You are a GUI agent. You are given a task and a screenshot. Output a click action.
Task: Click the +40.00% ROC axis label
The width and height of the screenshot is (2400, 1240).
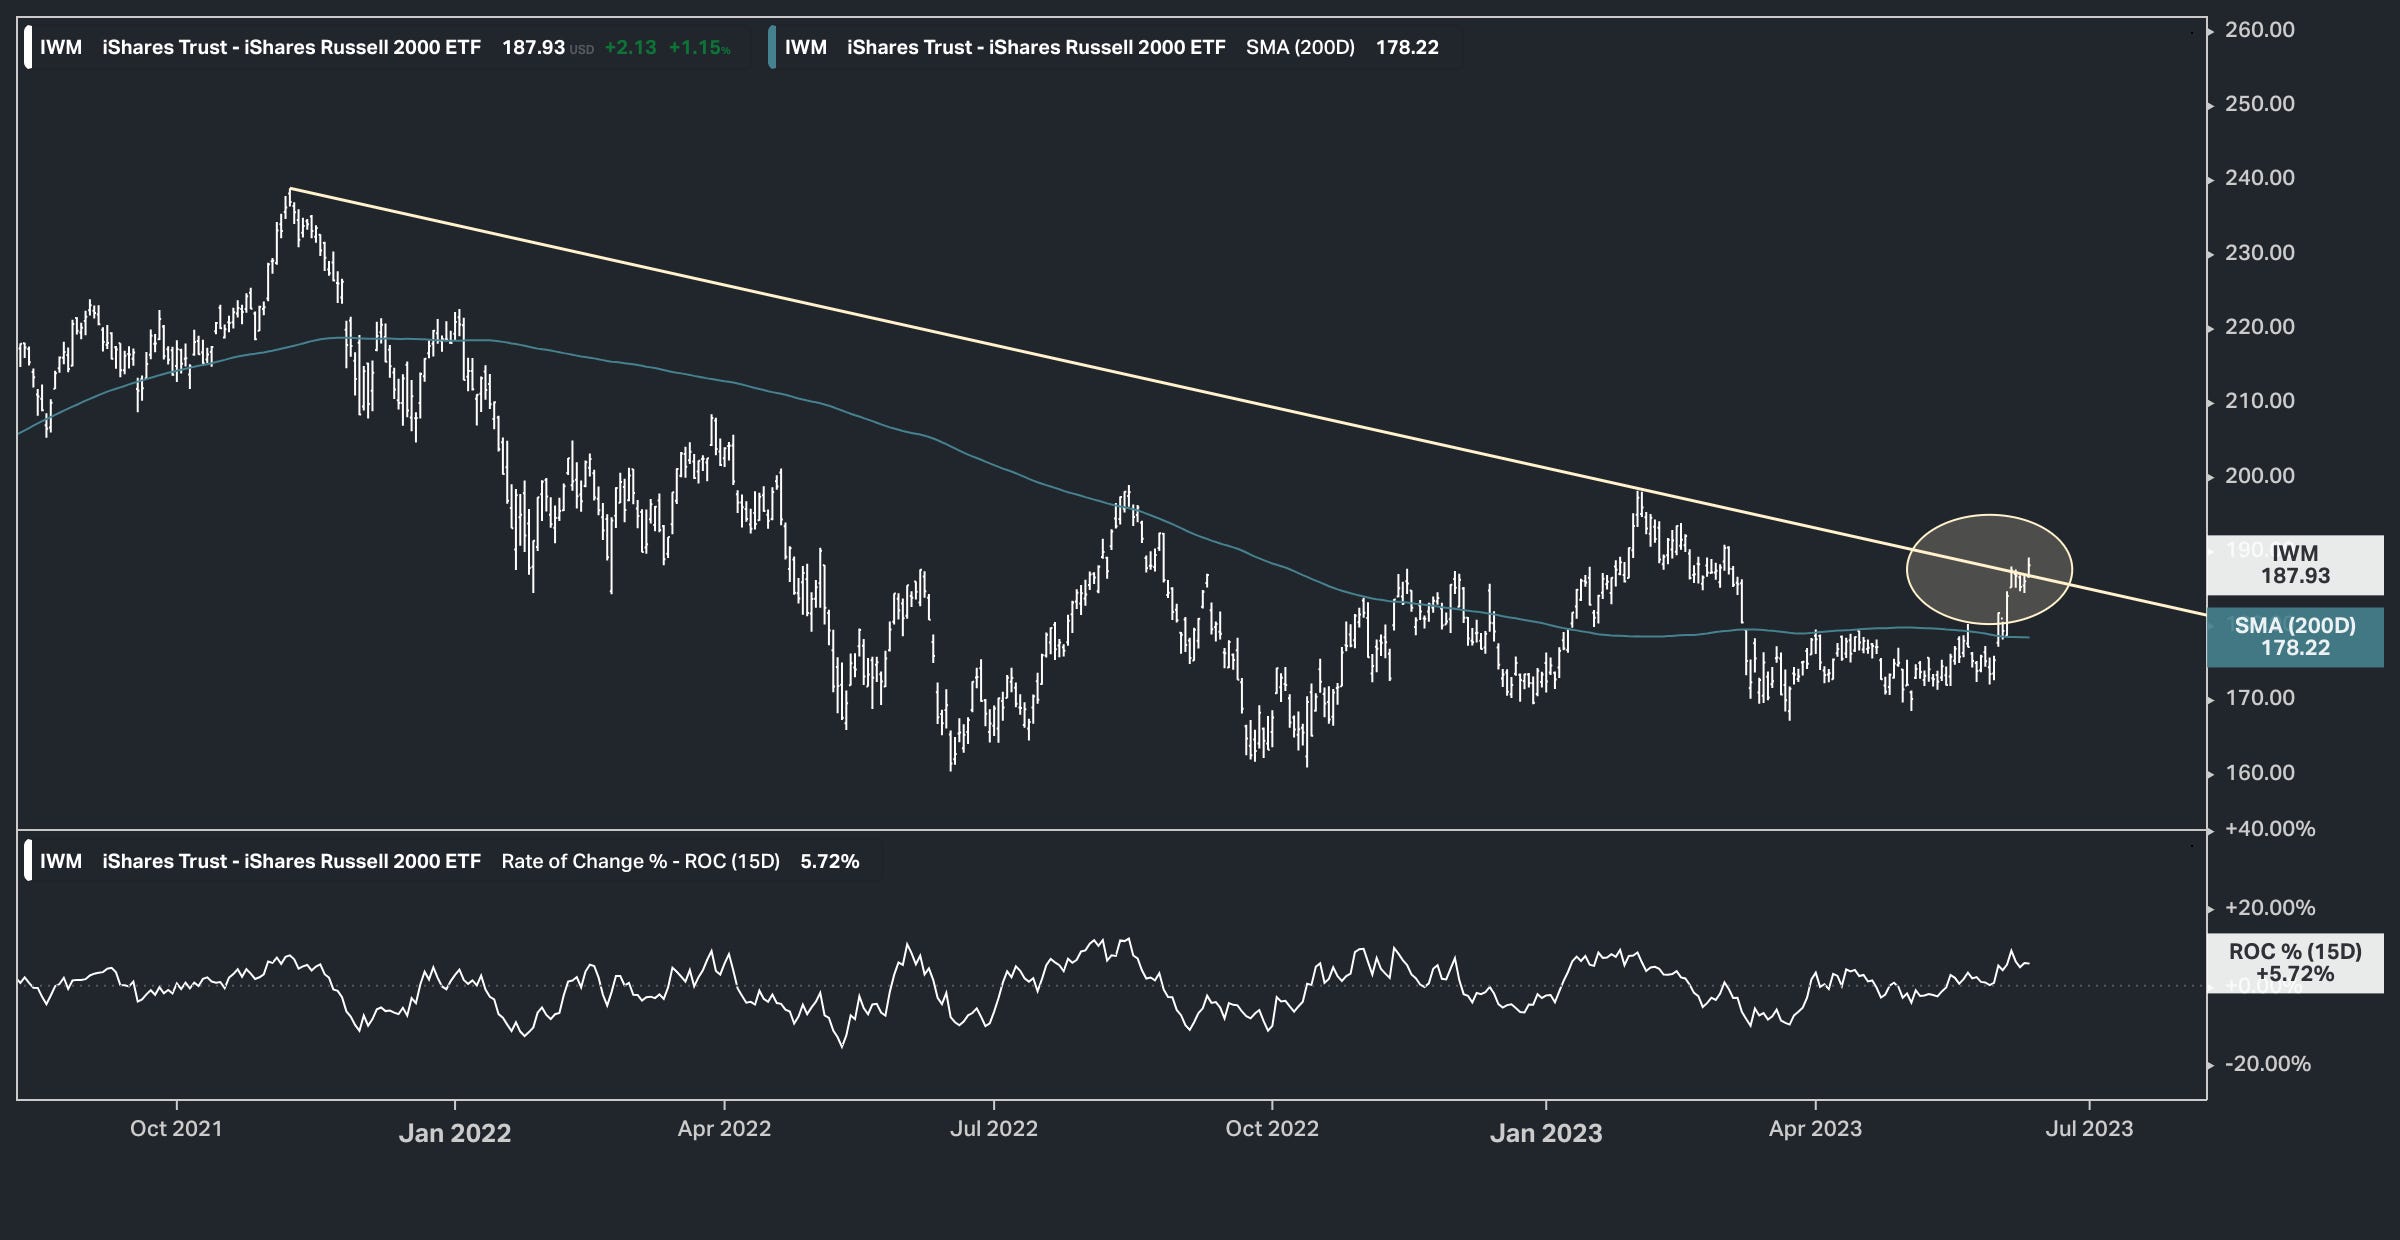[x=2270, y=829]
